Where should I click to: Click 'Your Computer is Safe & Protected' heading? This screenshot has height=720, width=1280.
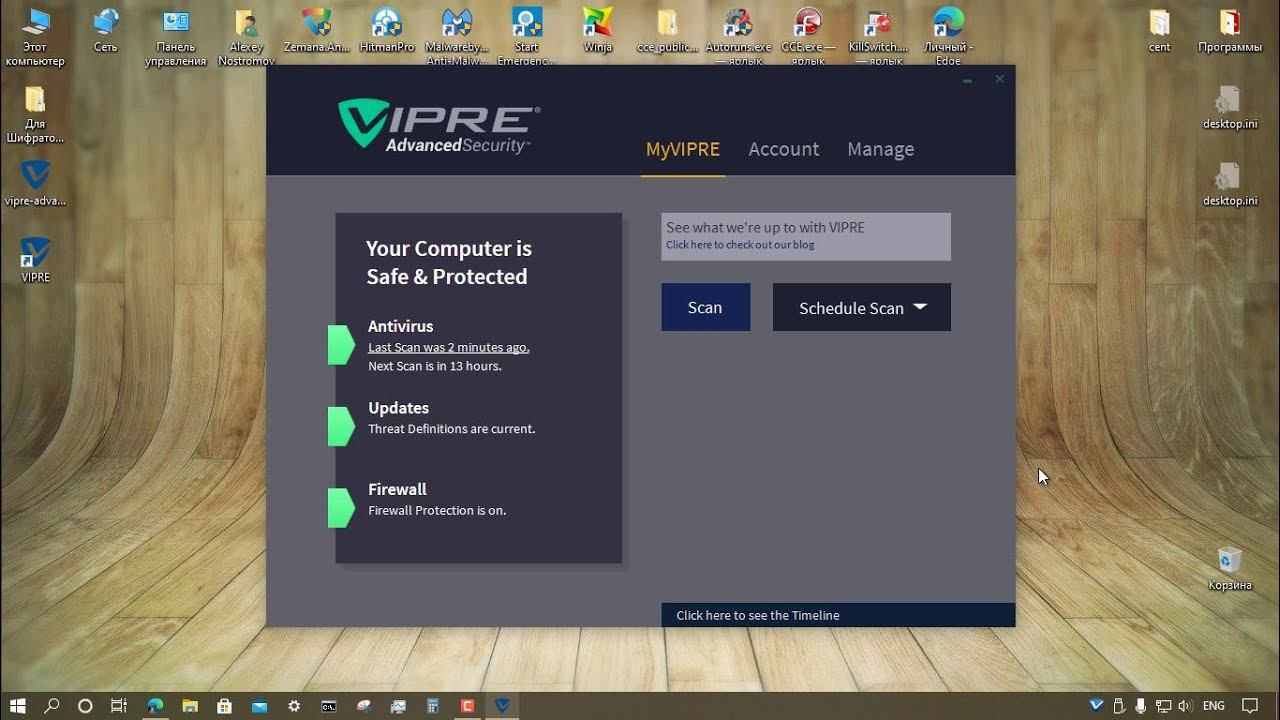(x=448, y=262)
